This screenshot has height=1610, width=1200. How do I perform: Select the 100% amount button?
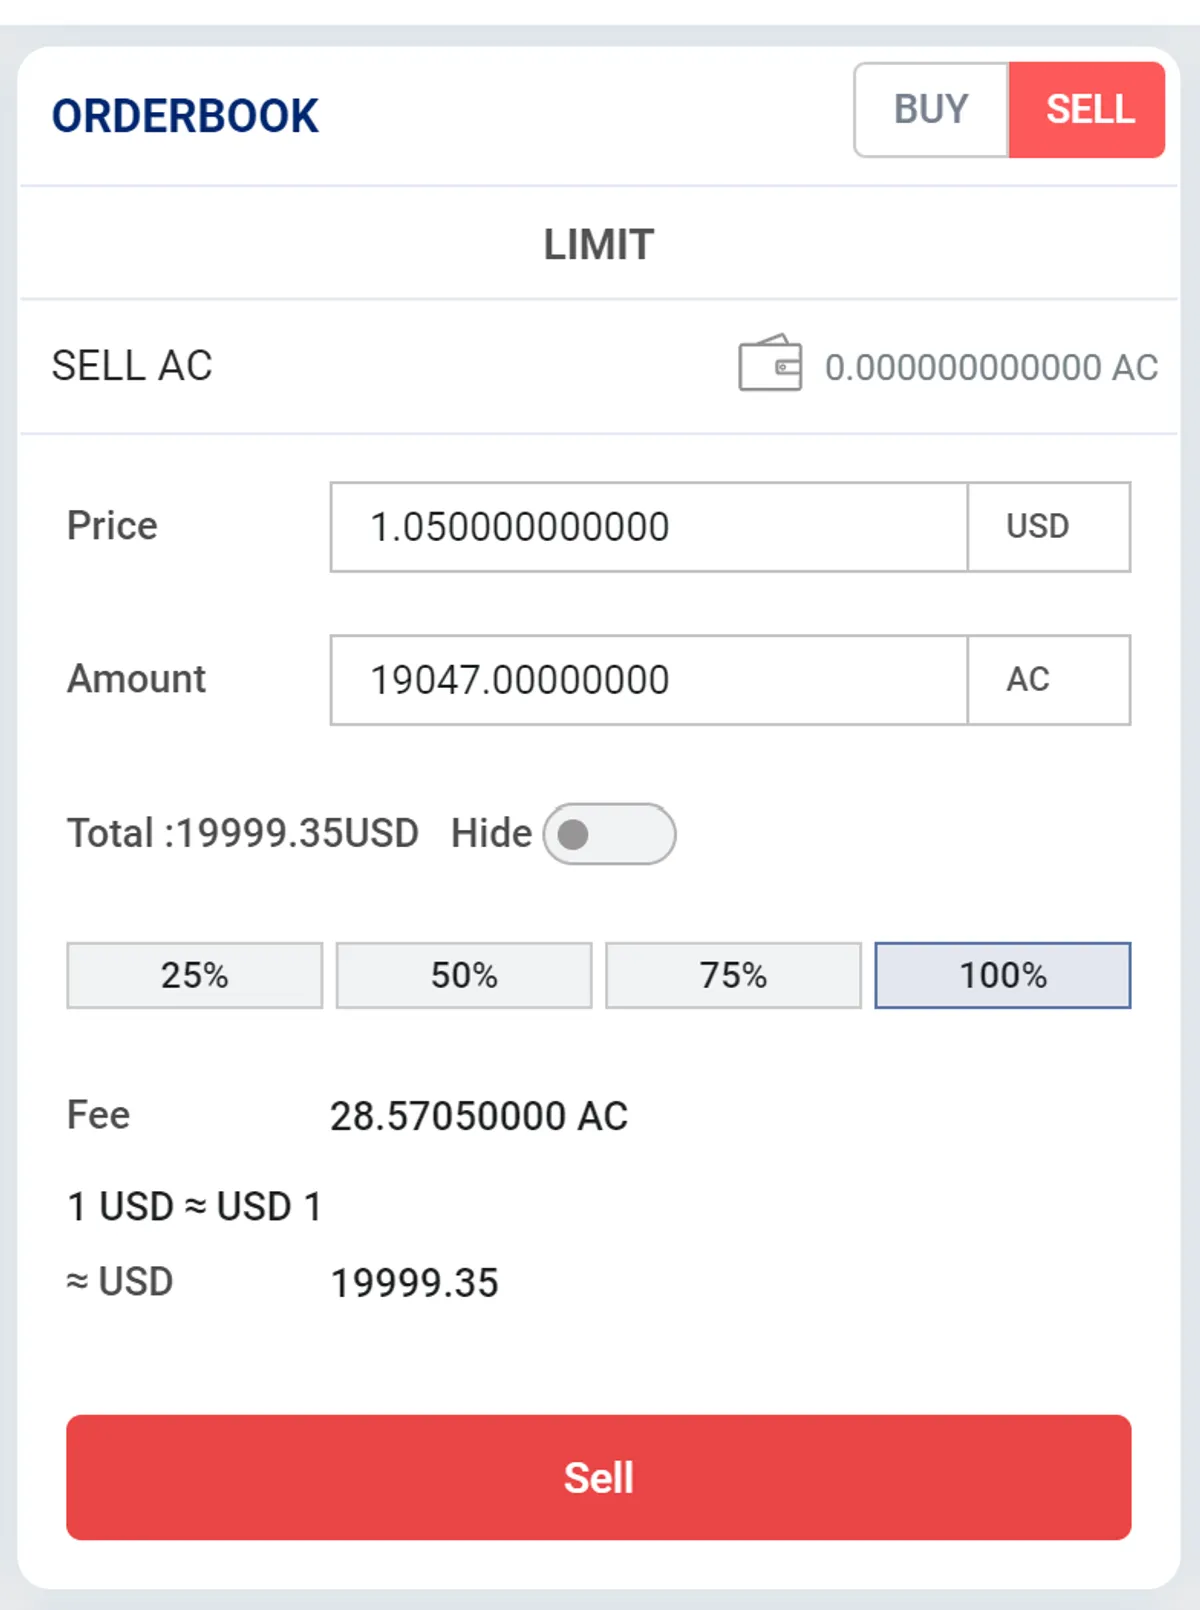pyautogui.click(x=1003, y=975)
